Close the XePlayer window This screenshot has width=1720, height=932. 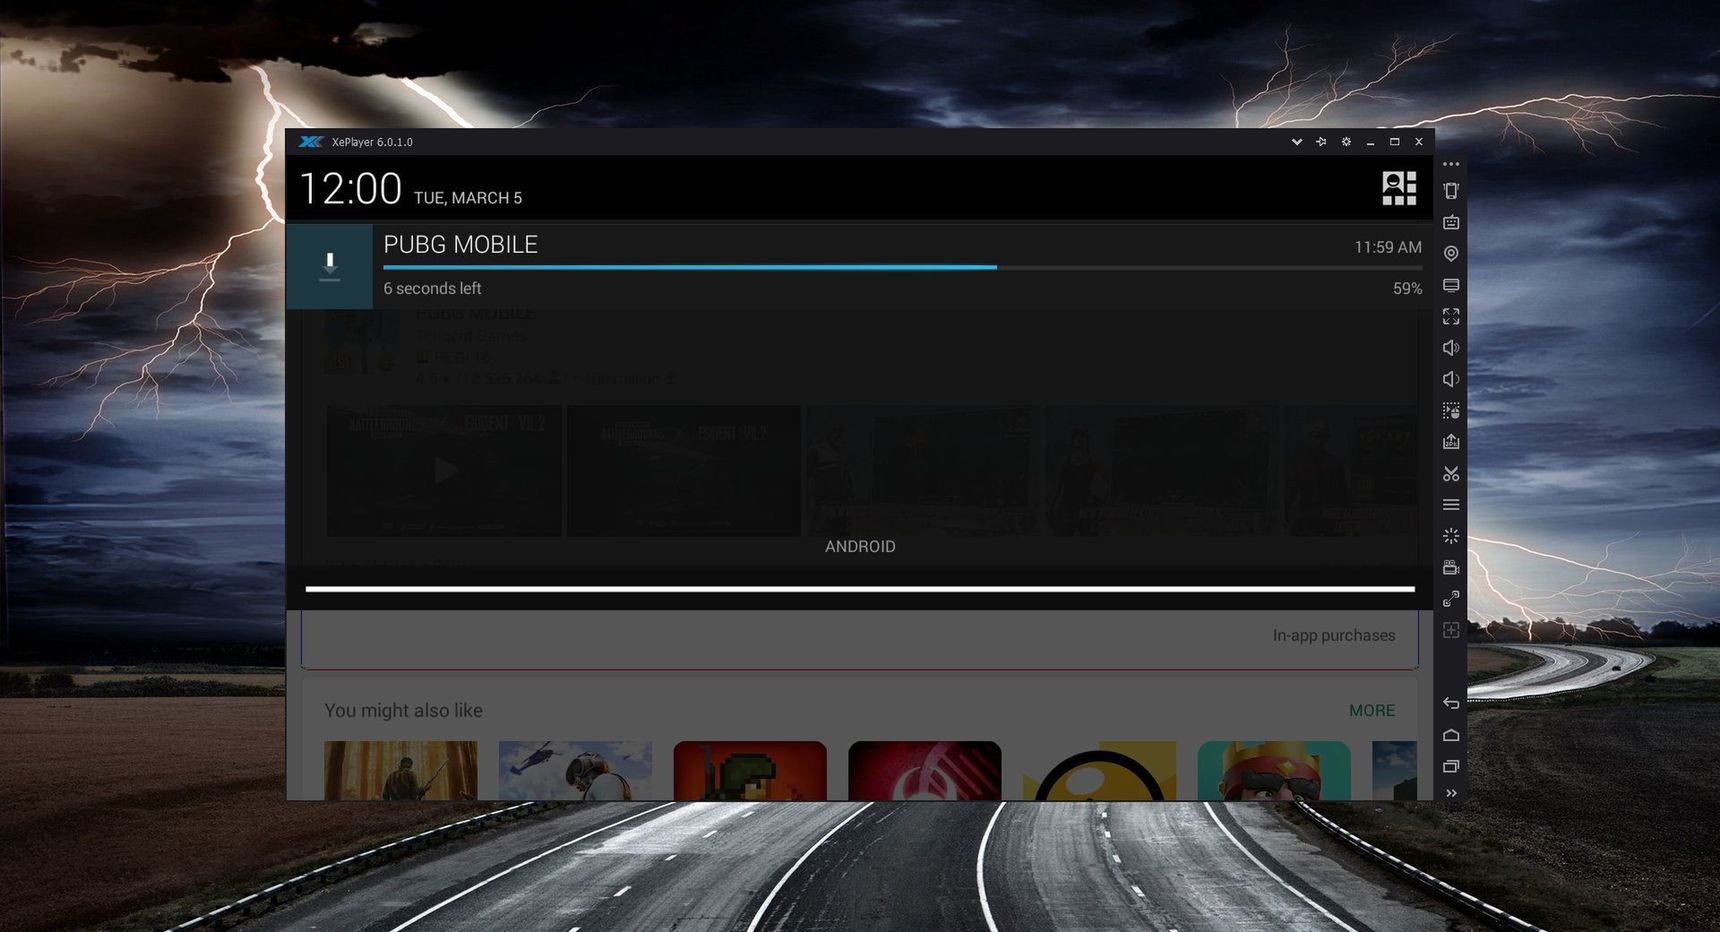(x=1418, y=142)
